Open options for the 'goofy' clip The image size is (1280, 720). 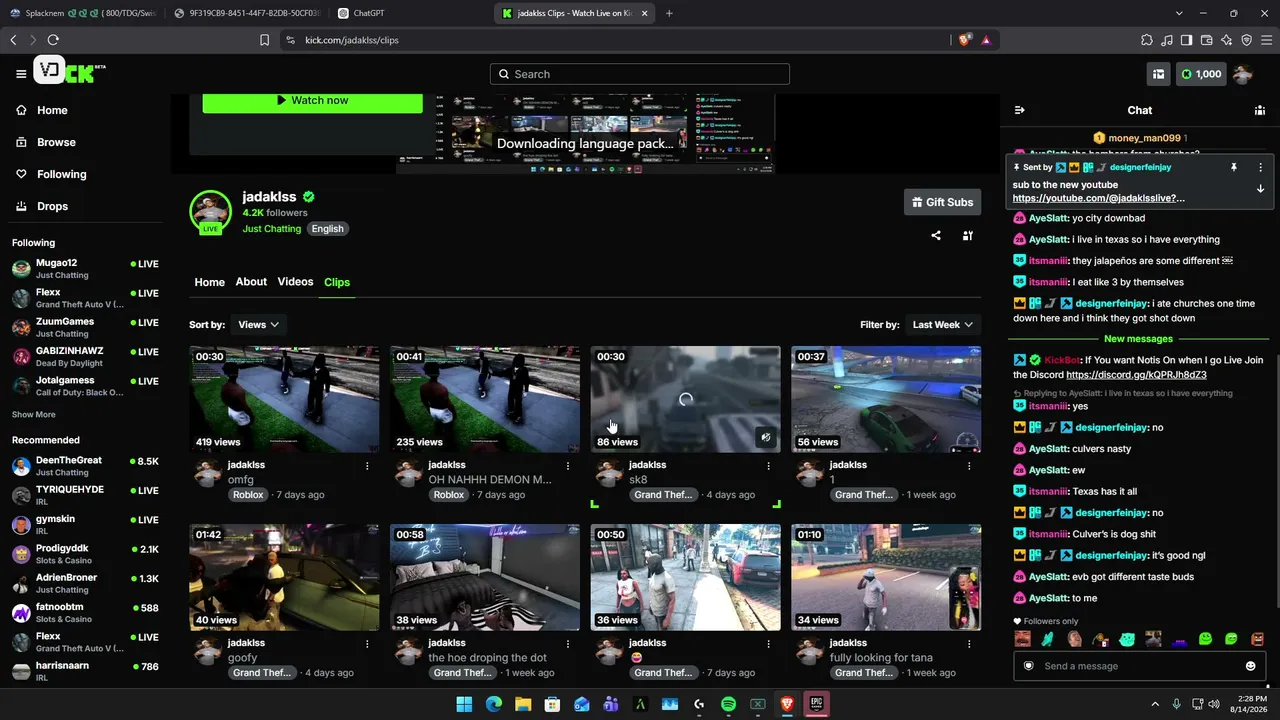[x=367, y=643]
